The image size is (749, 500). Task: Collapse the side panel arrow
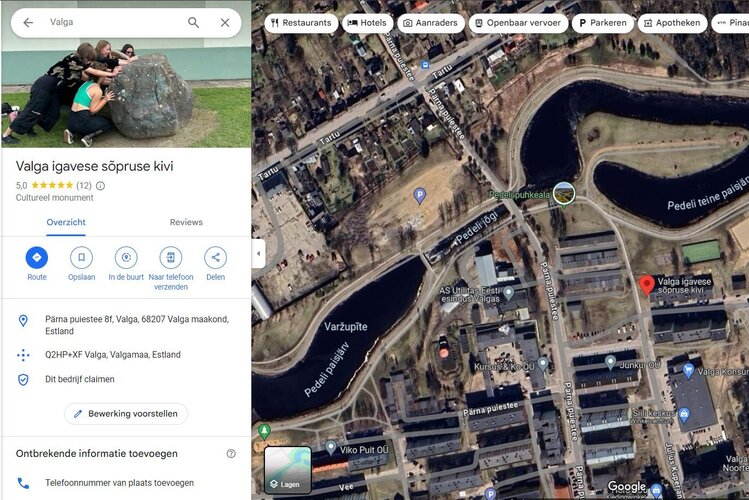coord(258,253)
